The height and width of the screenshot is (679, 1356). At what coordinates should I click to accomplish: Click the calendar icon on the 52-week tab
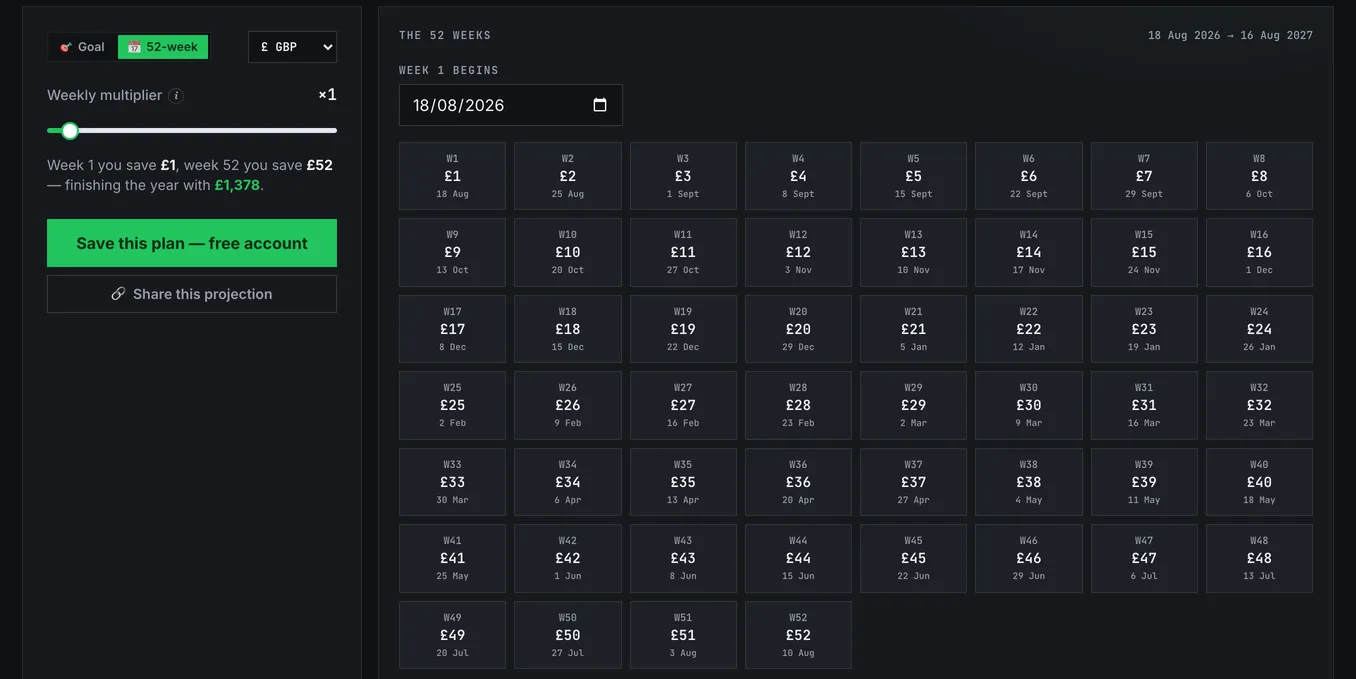(x=134, y=47)
